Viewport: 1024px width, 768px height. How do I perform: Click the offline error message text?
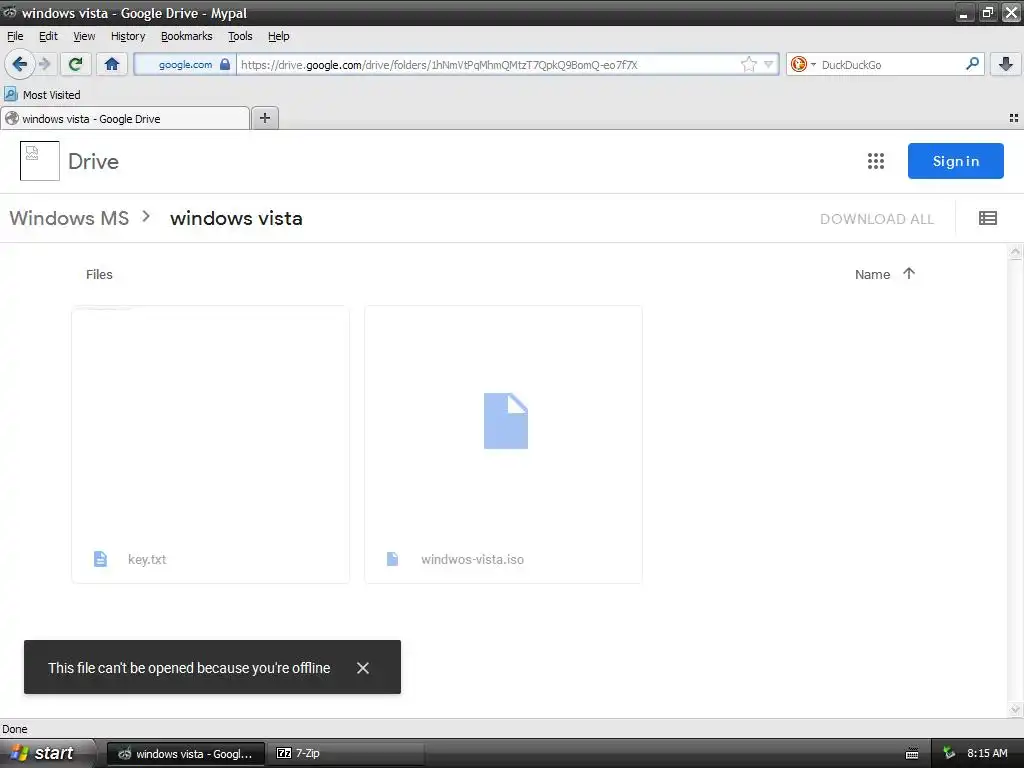(189, 667)
